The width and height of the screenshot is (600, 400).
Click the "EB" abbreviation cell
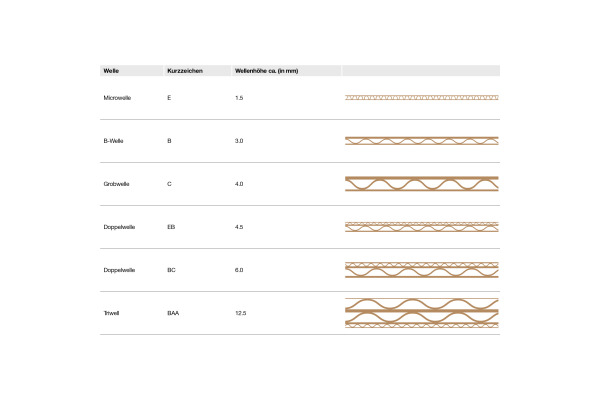tap(172, 227)
